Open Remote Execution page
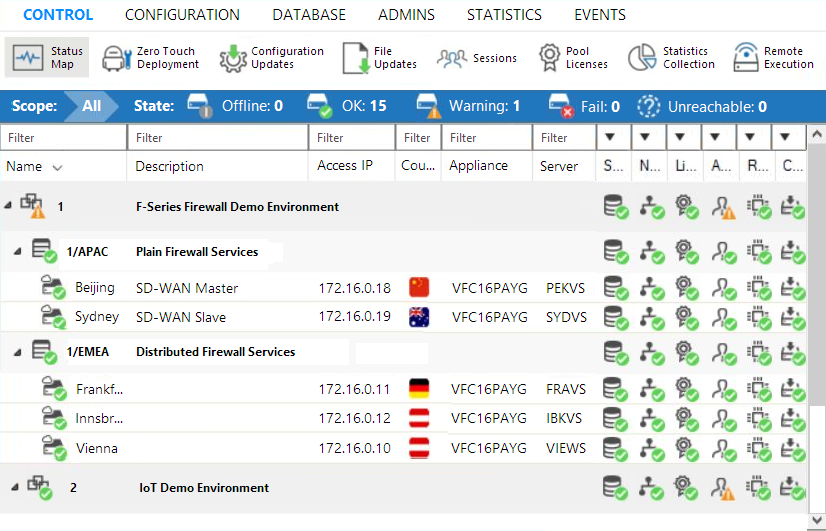 [x=774, y=58]
